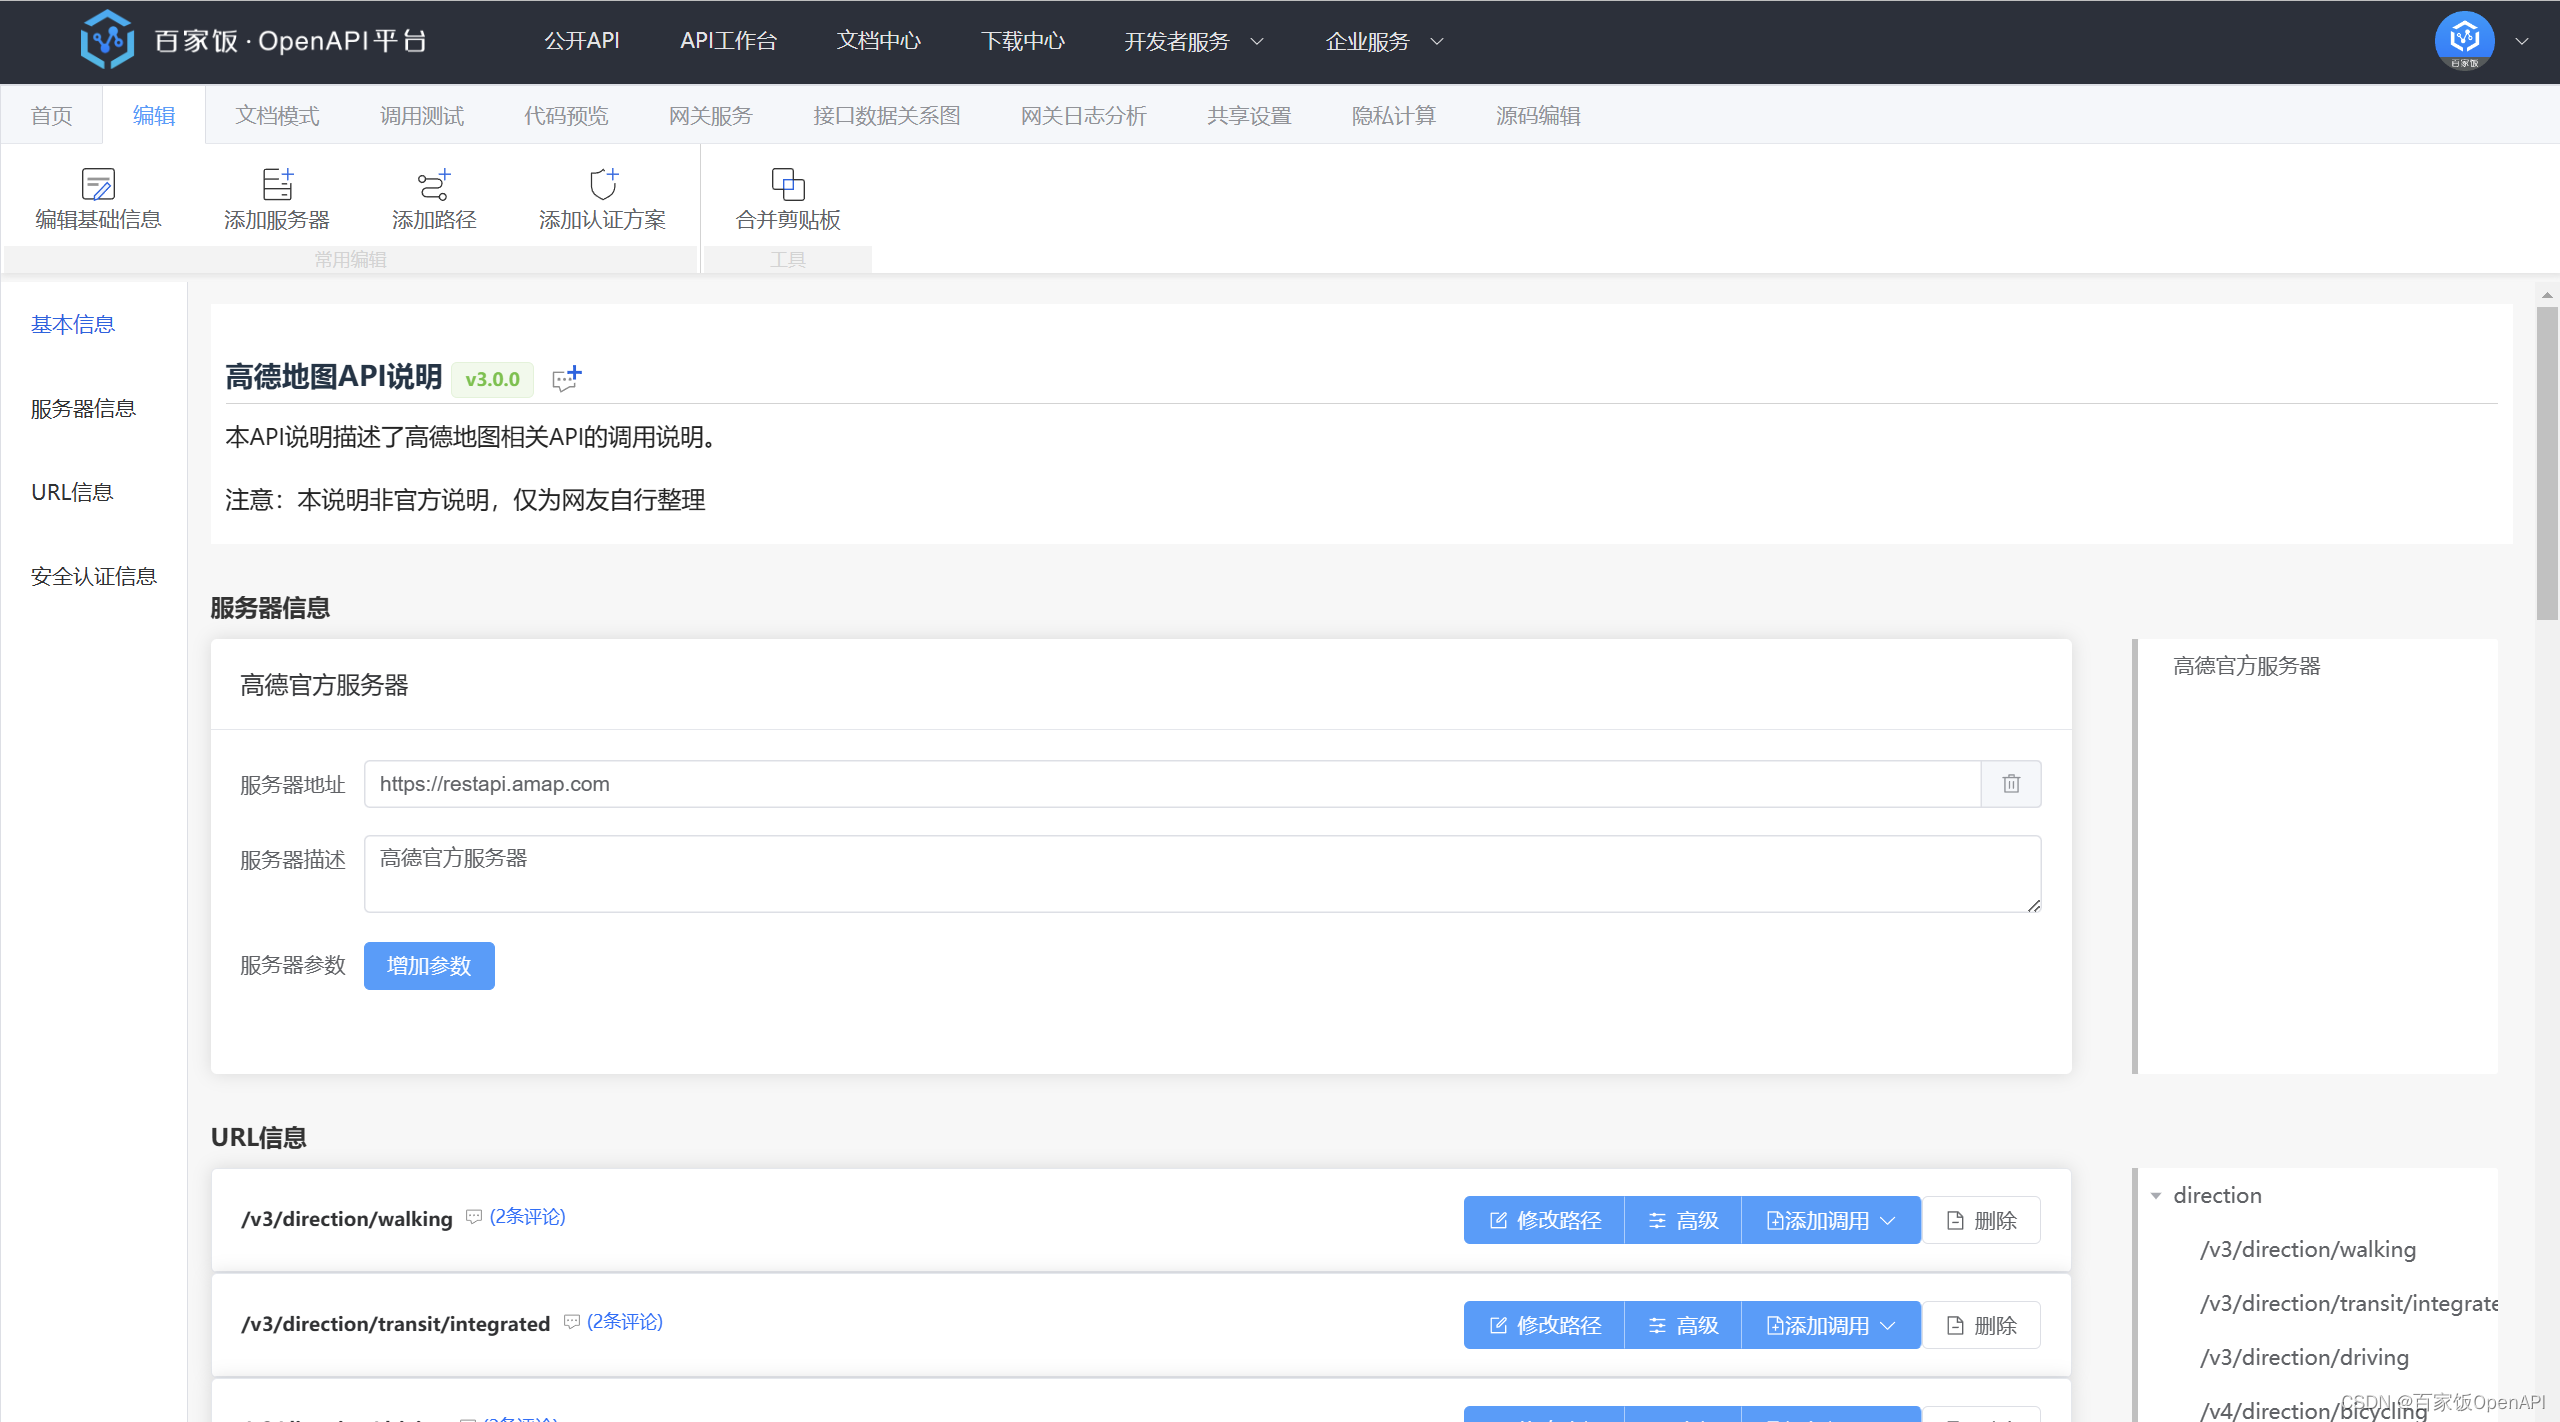
Task: Click 高级 for /v3/direction/walking
Action: (x=1683, y=1220)
